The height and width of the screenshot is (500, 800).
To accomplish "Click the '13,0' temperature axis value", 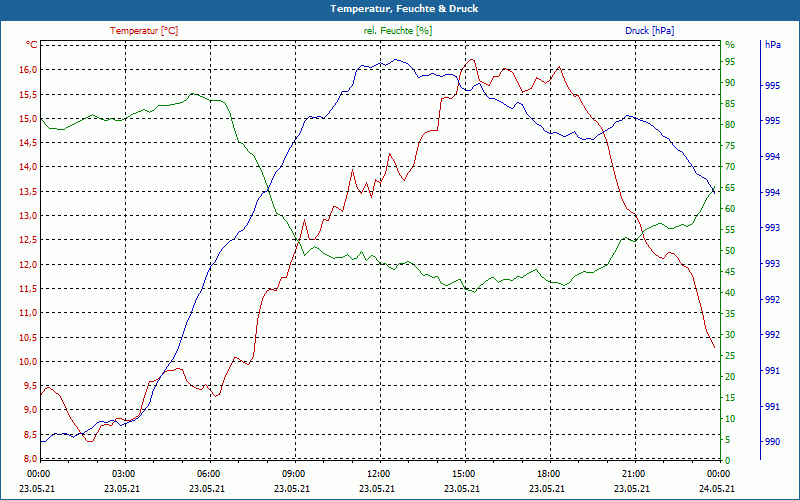I will [x=28, y=216].
